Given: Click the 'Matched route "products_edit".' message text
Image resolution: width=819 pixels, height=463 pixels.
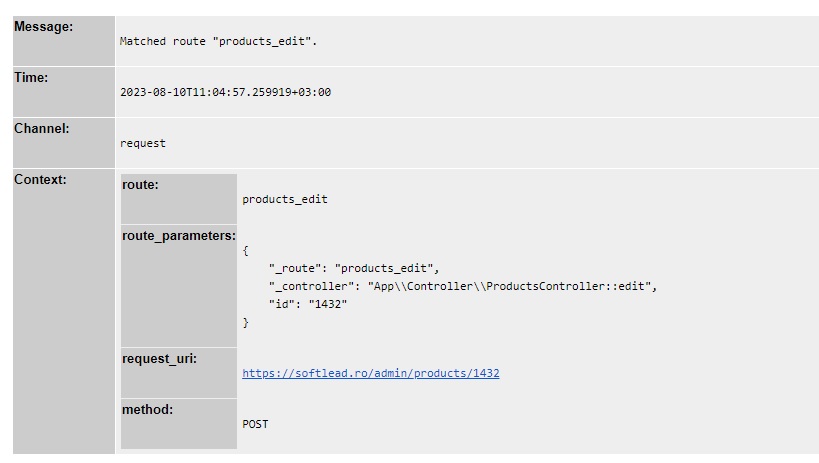Looking at the screenshot, I should [x=218, y=41].
